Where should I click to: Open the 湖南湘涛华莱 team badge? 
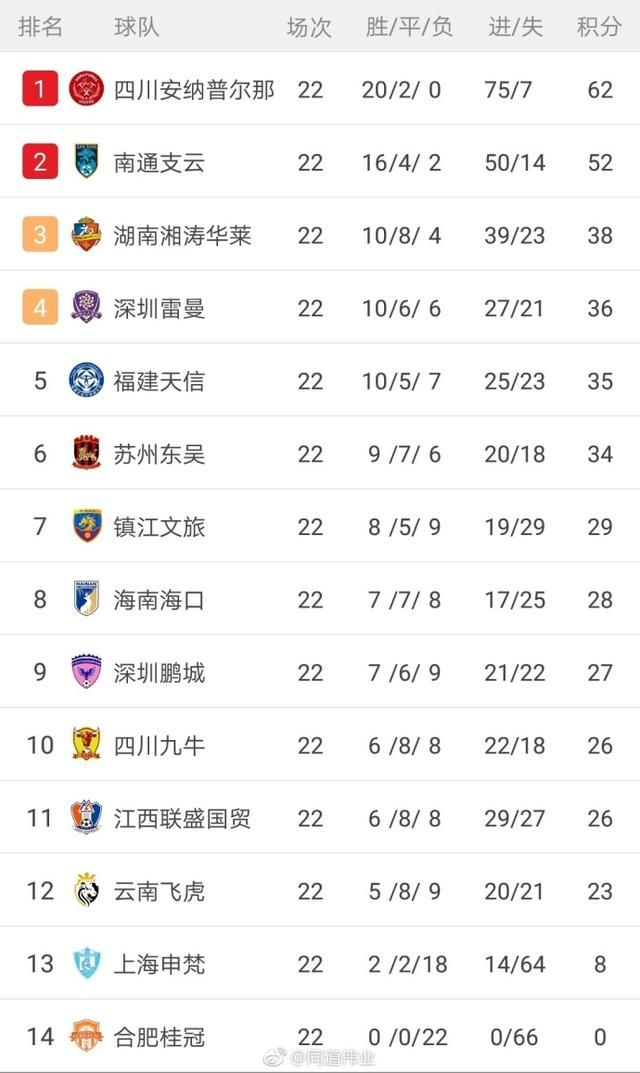87,235
